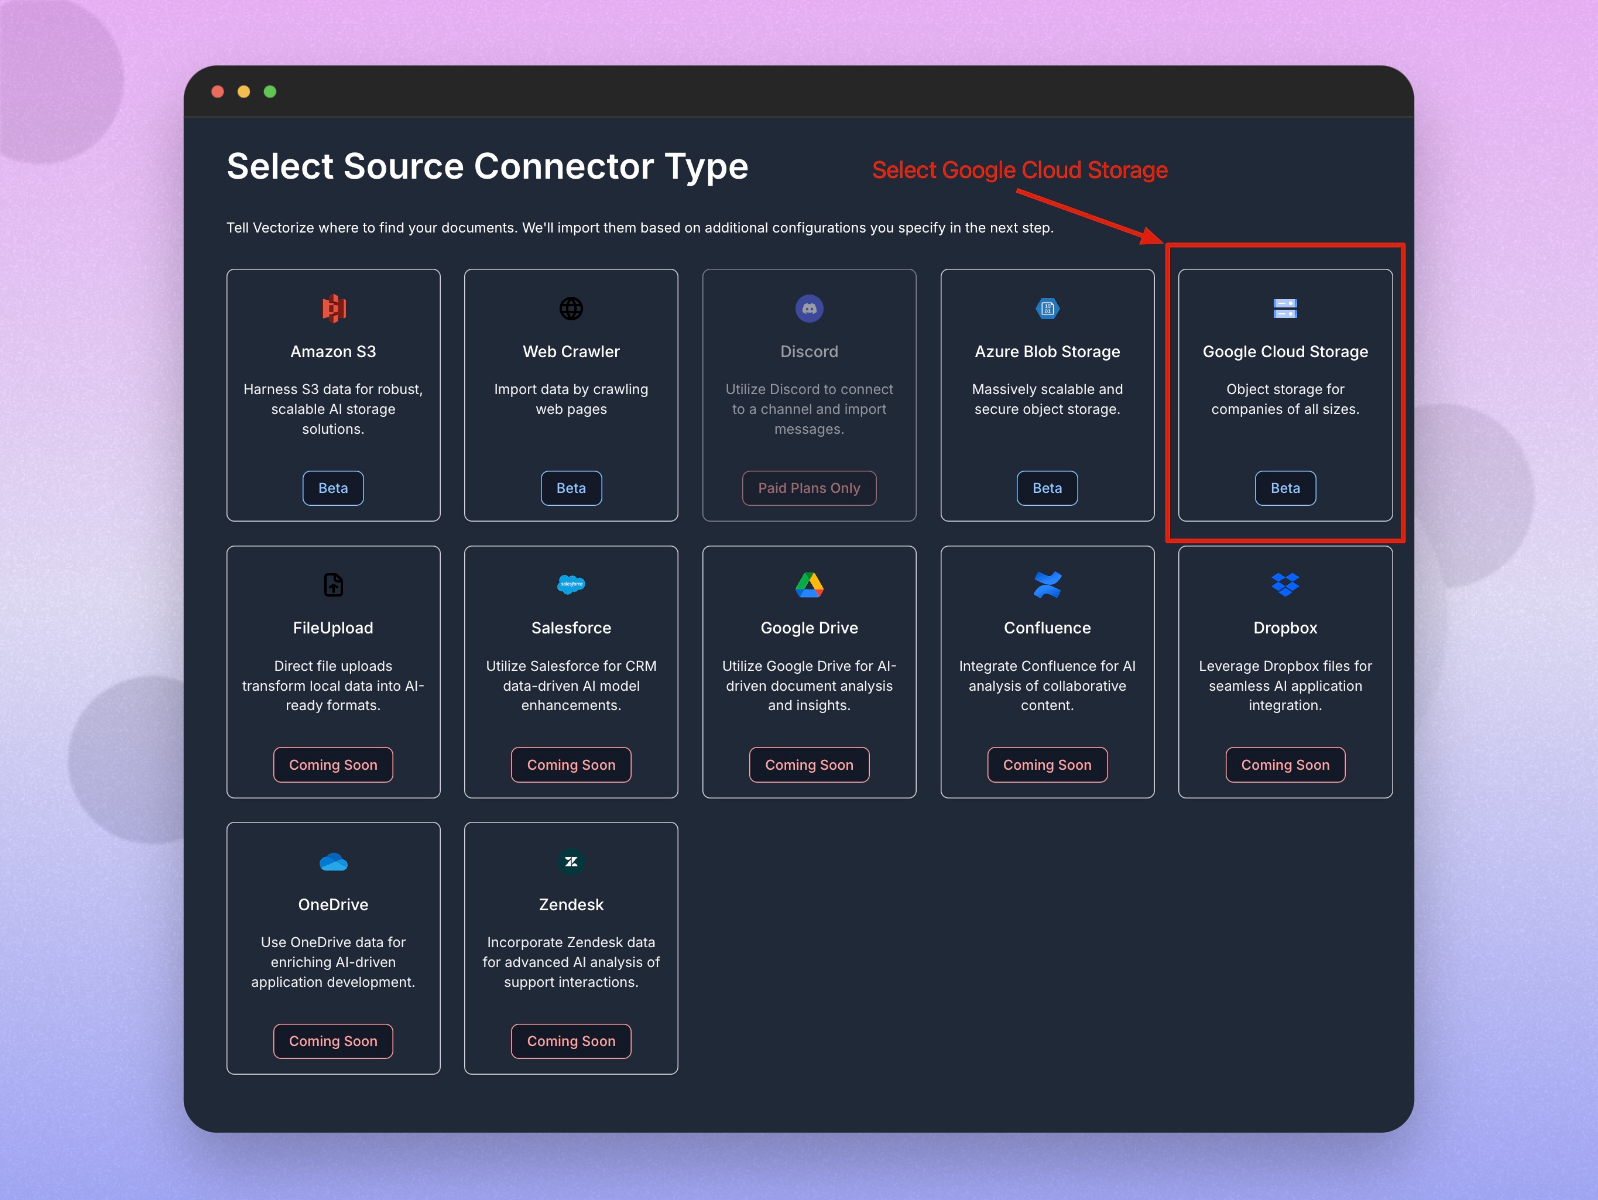Screen dimensions: 1598x1200
Task: Click Coming Soon badge under OneDrive
Action: tap(333, 1041)
